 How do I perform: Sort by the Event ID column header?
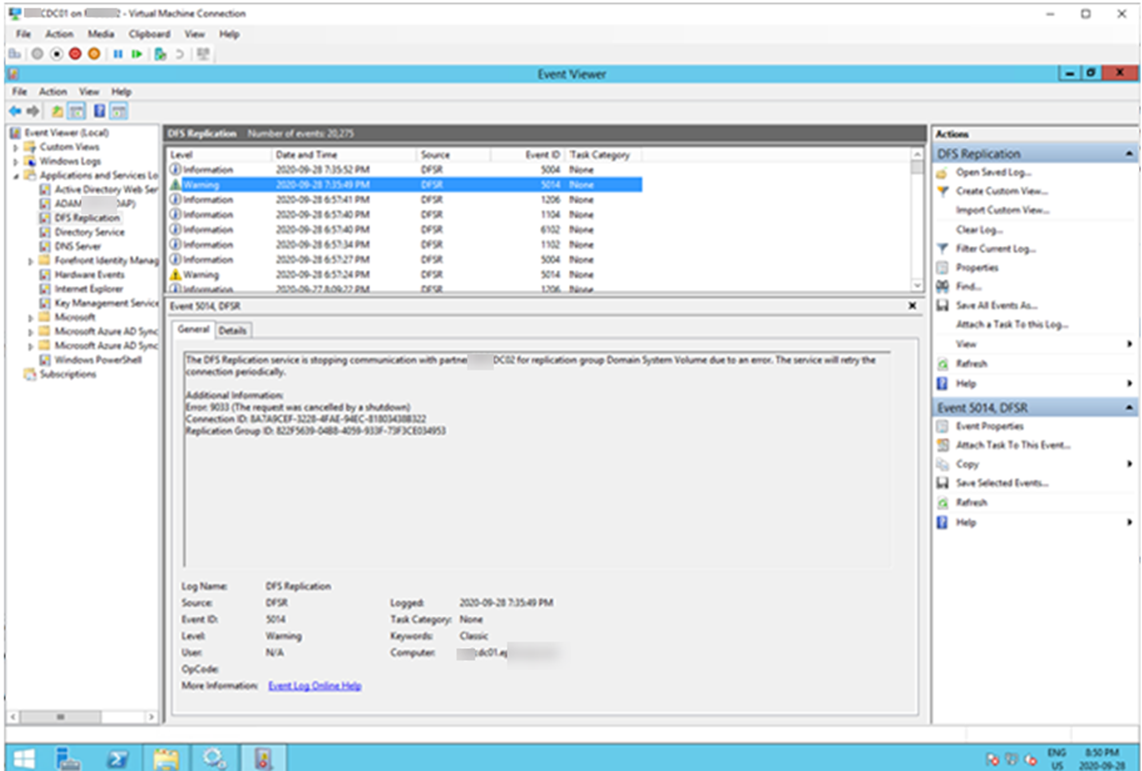(x=528, y=154)
